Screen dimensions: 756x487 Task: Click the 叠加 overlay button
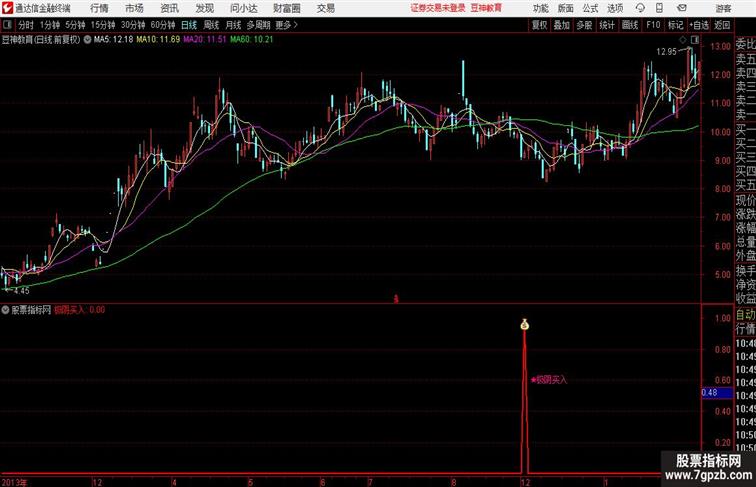(x=562, y=25)
